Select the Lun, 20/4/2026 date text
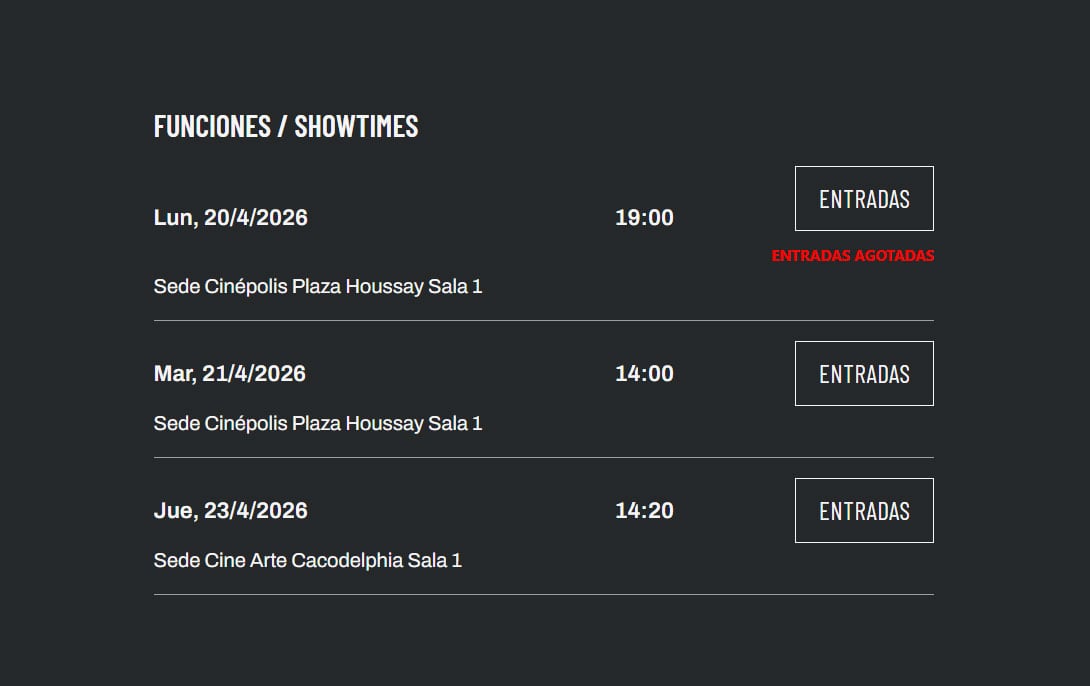Viewport: 1090px width, 686px height. [230, 218]
